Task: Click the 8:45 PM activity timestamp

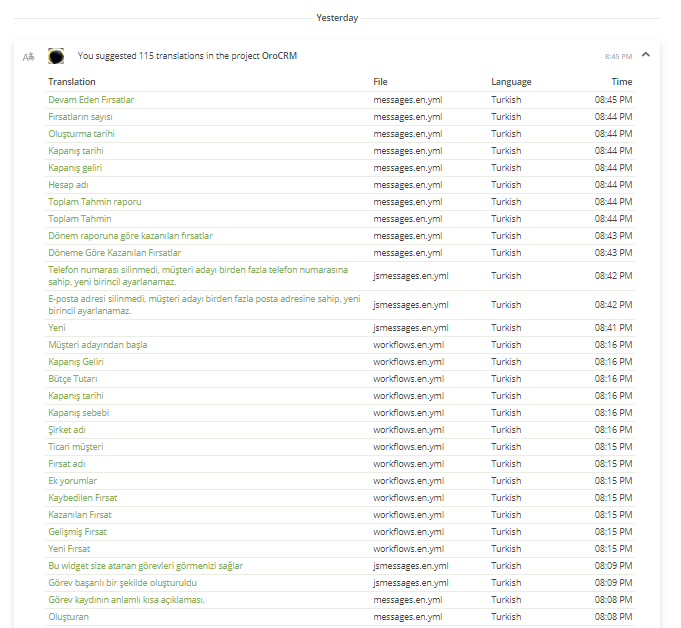Action: click(x=618, y=56)
